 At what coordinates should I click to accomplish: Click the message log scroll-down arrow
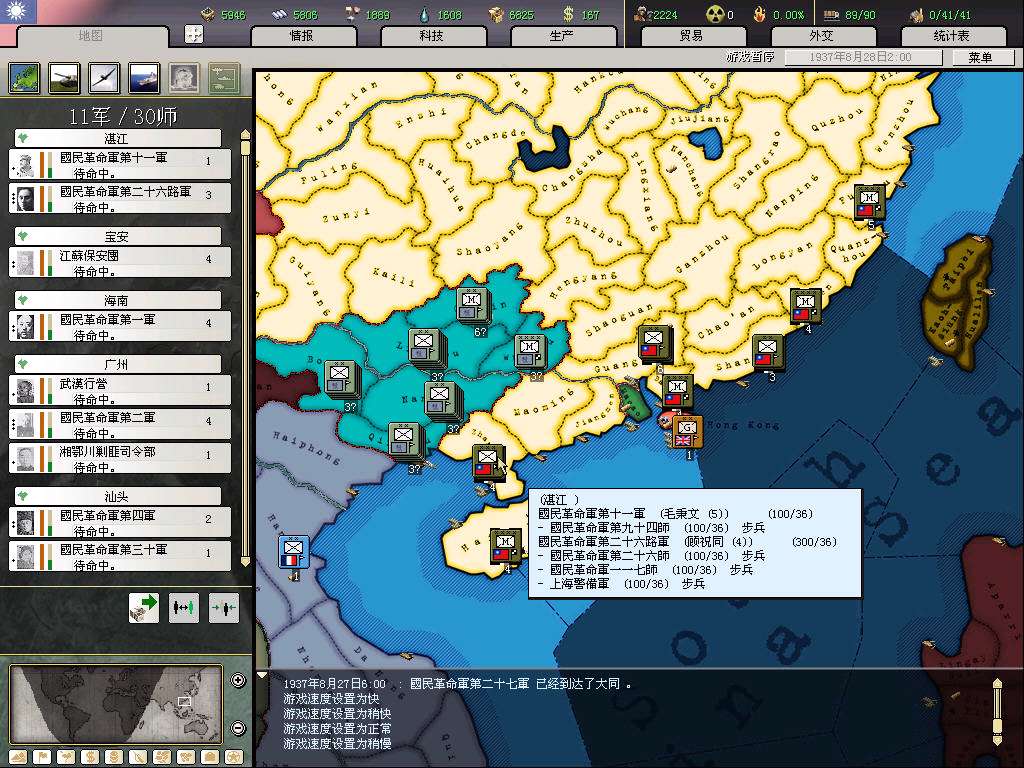tap(997, 741)
